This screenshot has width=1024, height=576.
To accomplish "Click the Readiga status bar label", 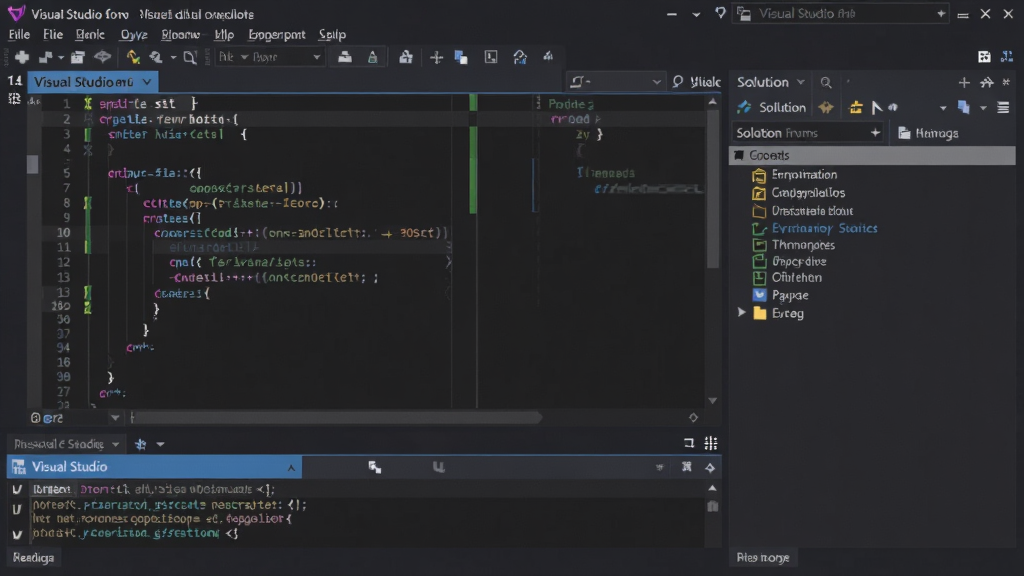I will pyautogui.click(x=33, y=558).
